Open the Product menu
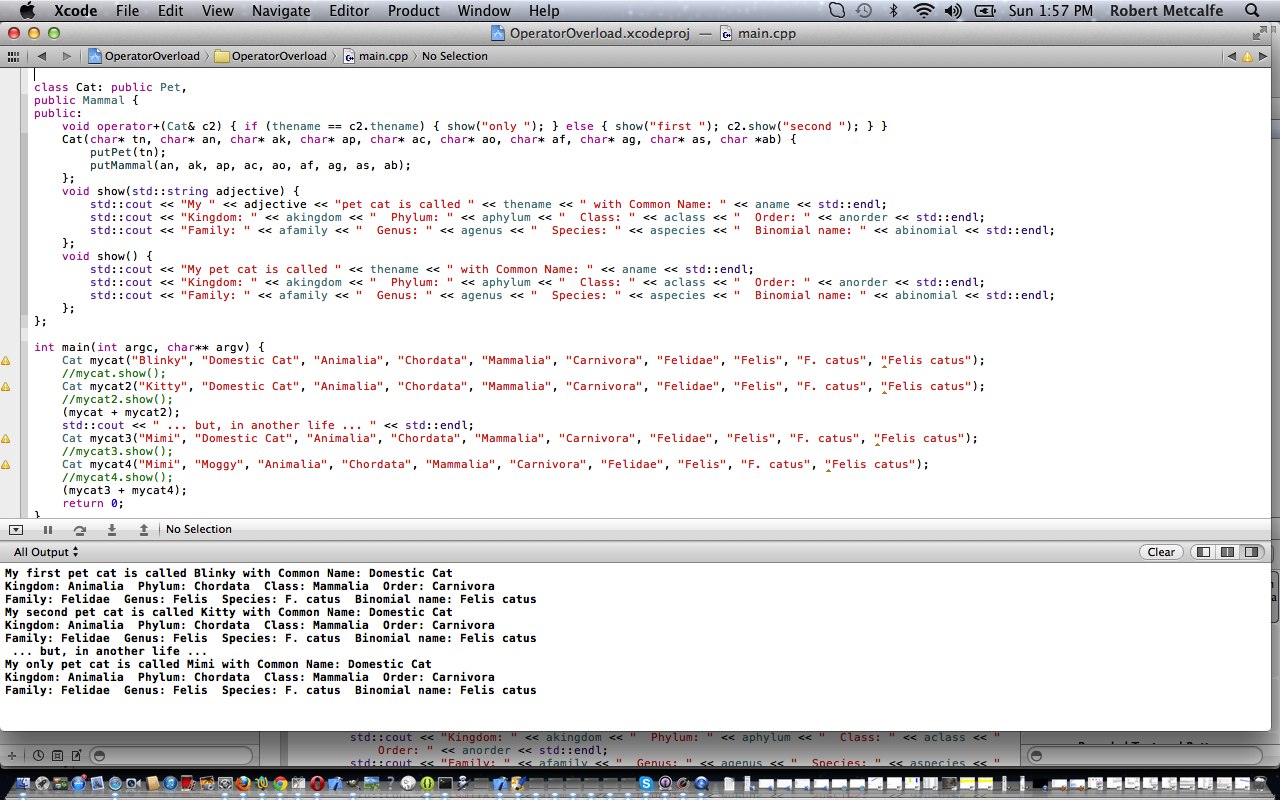The width and height of the screenshot is (1280, 800). [x=413, y=11]
